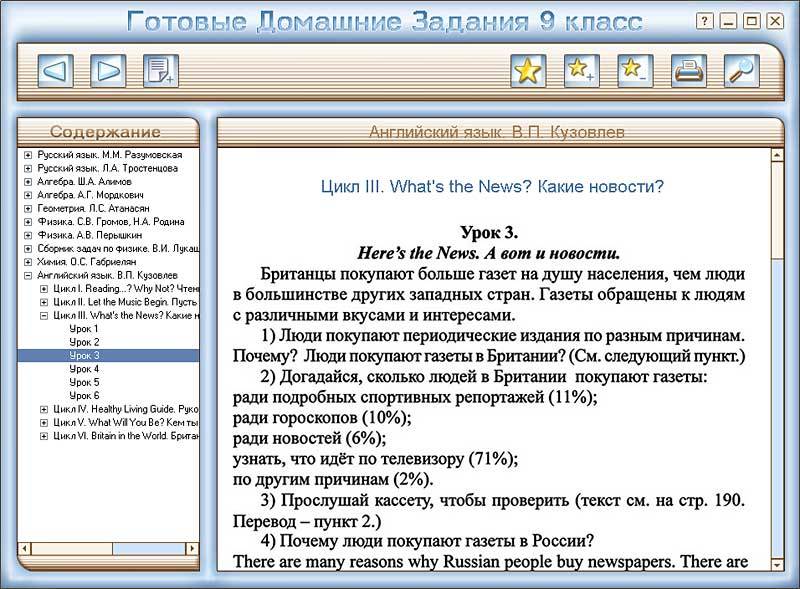Expand Цикл V. What Will You Be node

pos(44,423)
